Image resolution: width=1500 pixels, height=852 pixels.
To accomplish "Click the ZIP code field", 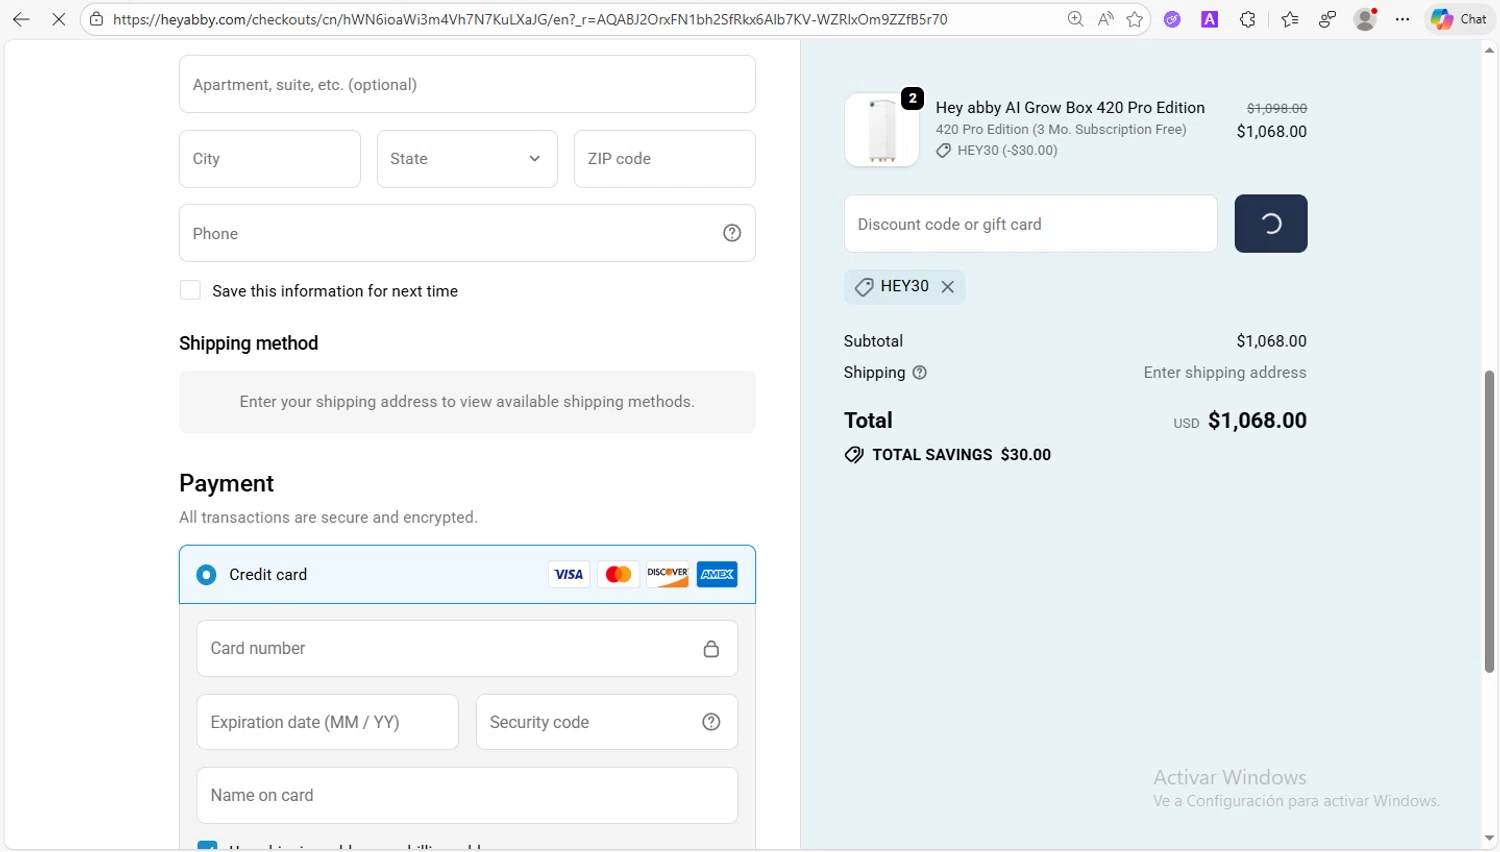I will click(665, 159).
